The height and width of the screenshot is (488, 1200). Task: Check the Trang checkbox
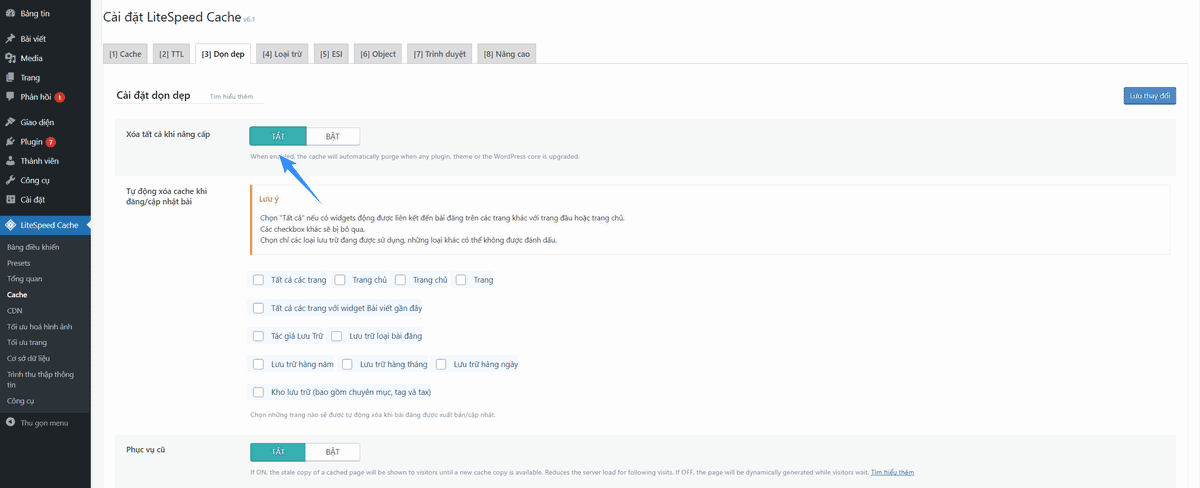point(461,280)
